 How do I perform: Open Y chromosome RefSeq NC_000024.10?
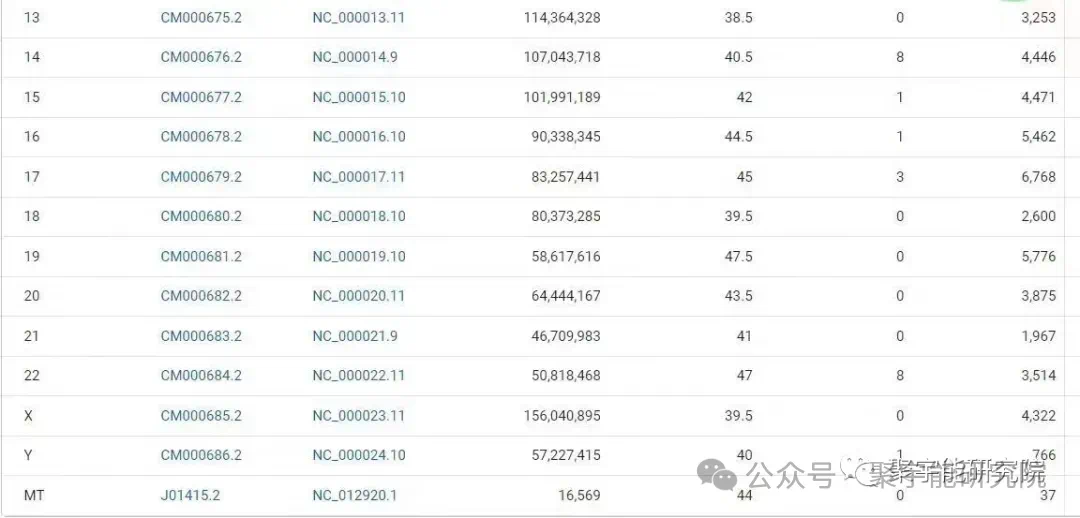click(x=358, y=455)
